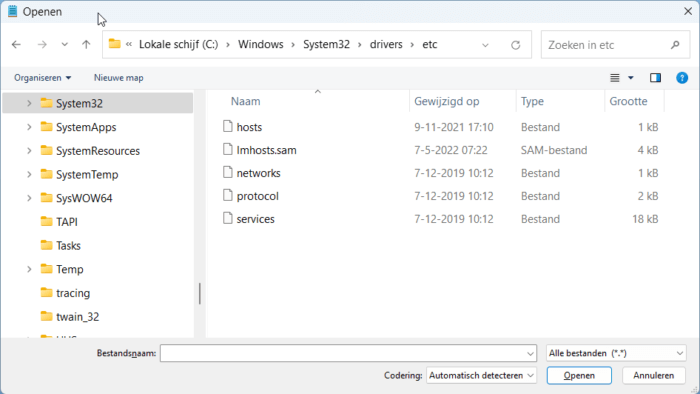700x394 pixels.
Task: Click the protocol file icon
Action: [228, 195]
